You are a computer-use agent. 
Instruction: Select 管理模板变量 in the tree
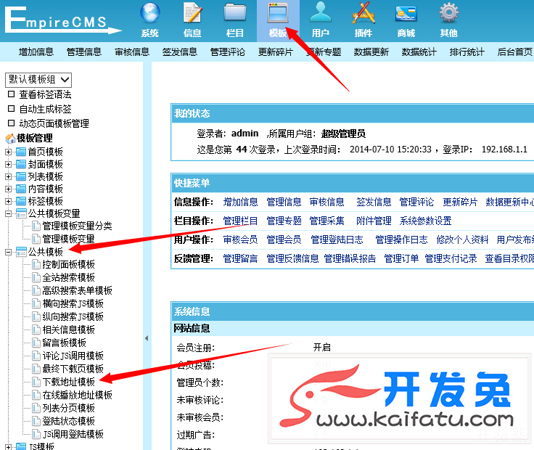click(x=68, y=238)
